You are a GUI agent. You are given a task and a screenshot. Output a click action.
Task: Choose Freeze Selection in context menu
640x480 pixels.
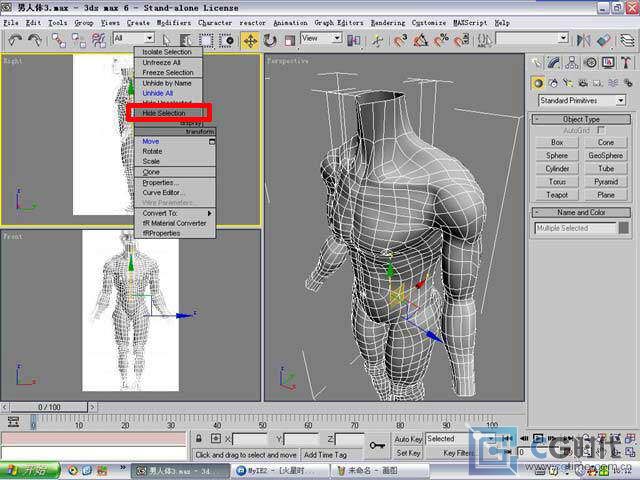[x=168, y=73]
